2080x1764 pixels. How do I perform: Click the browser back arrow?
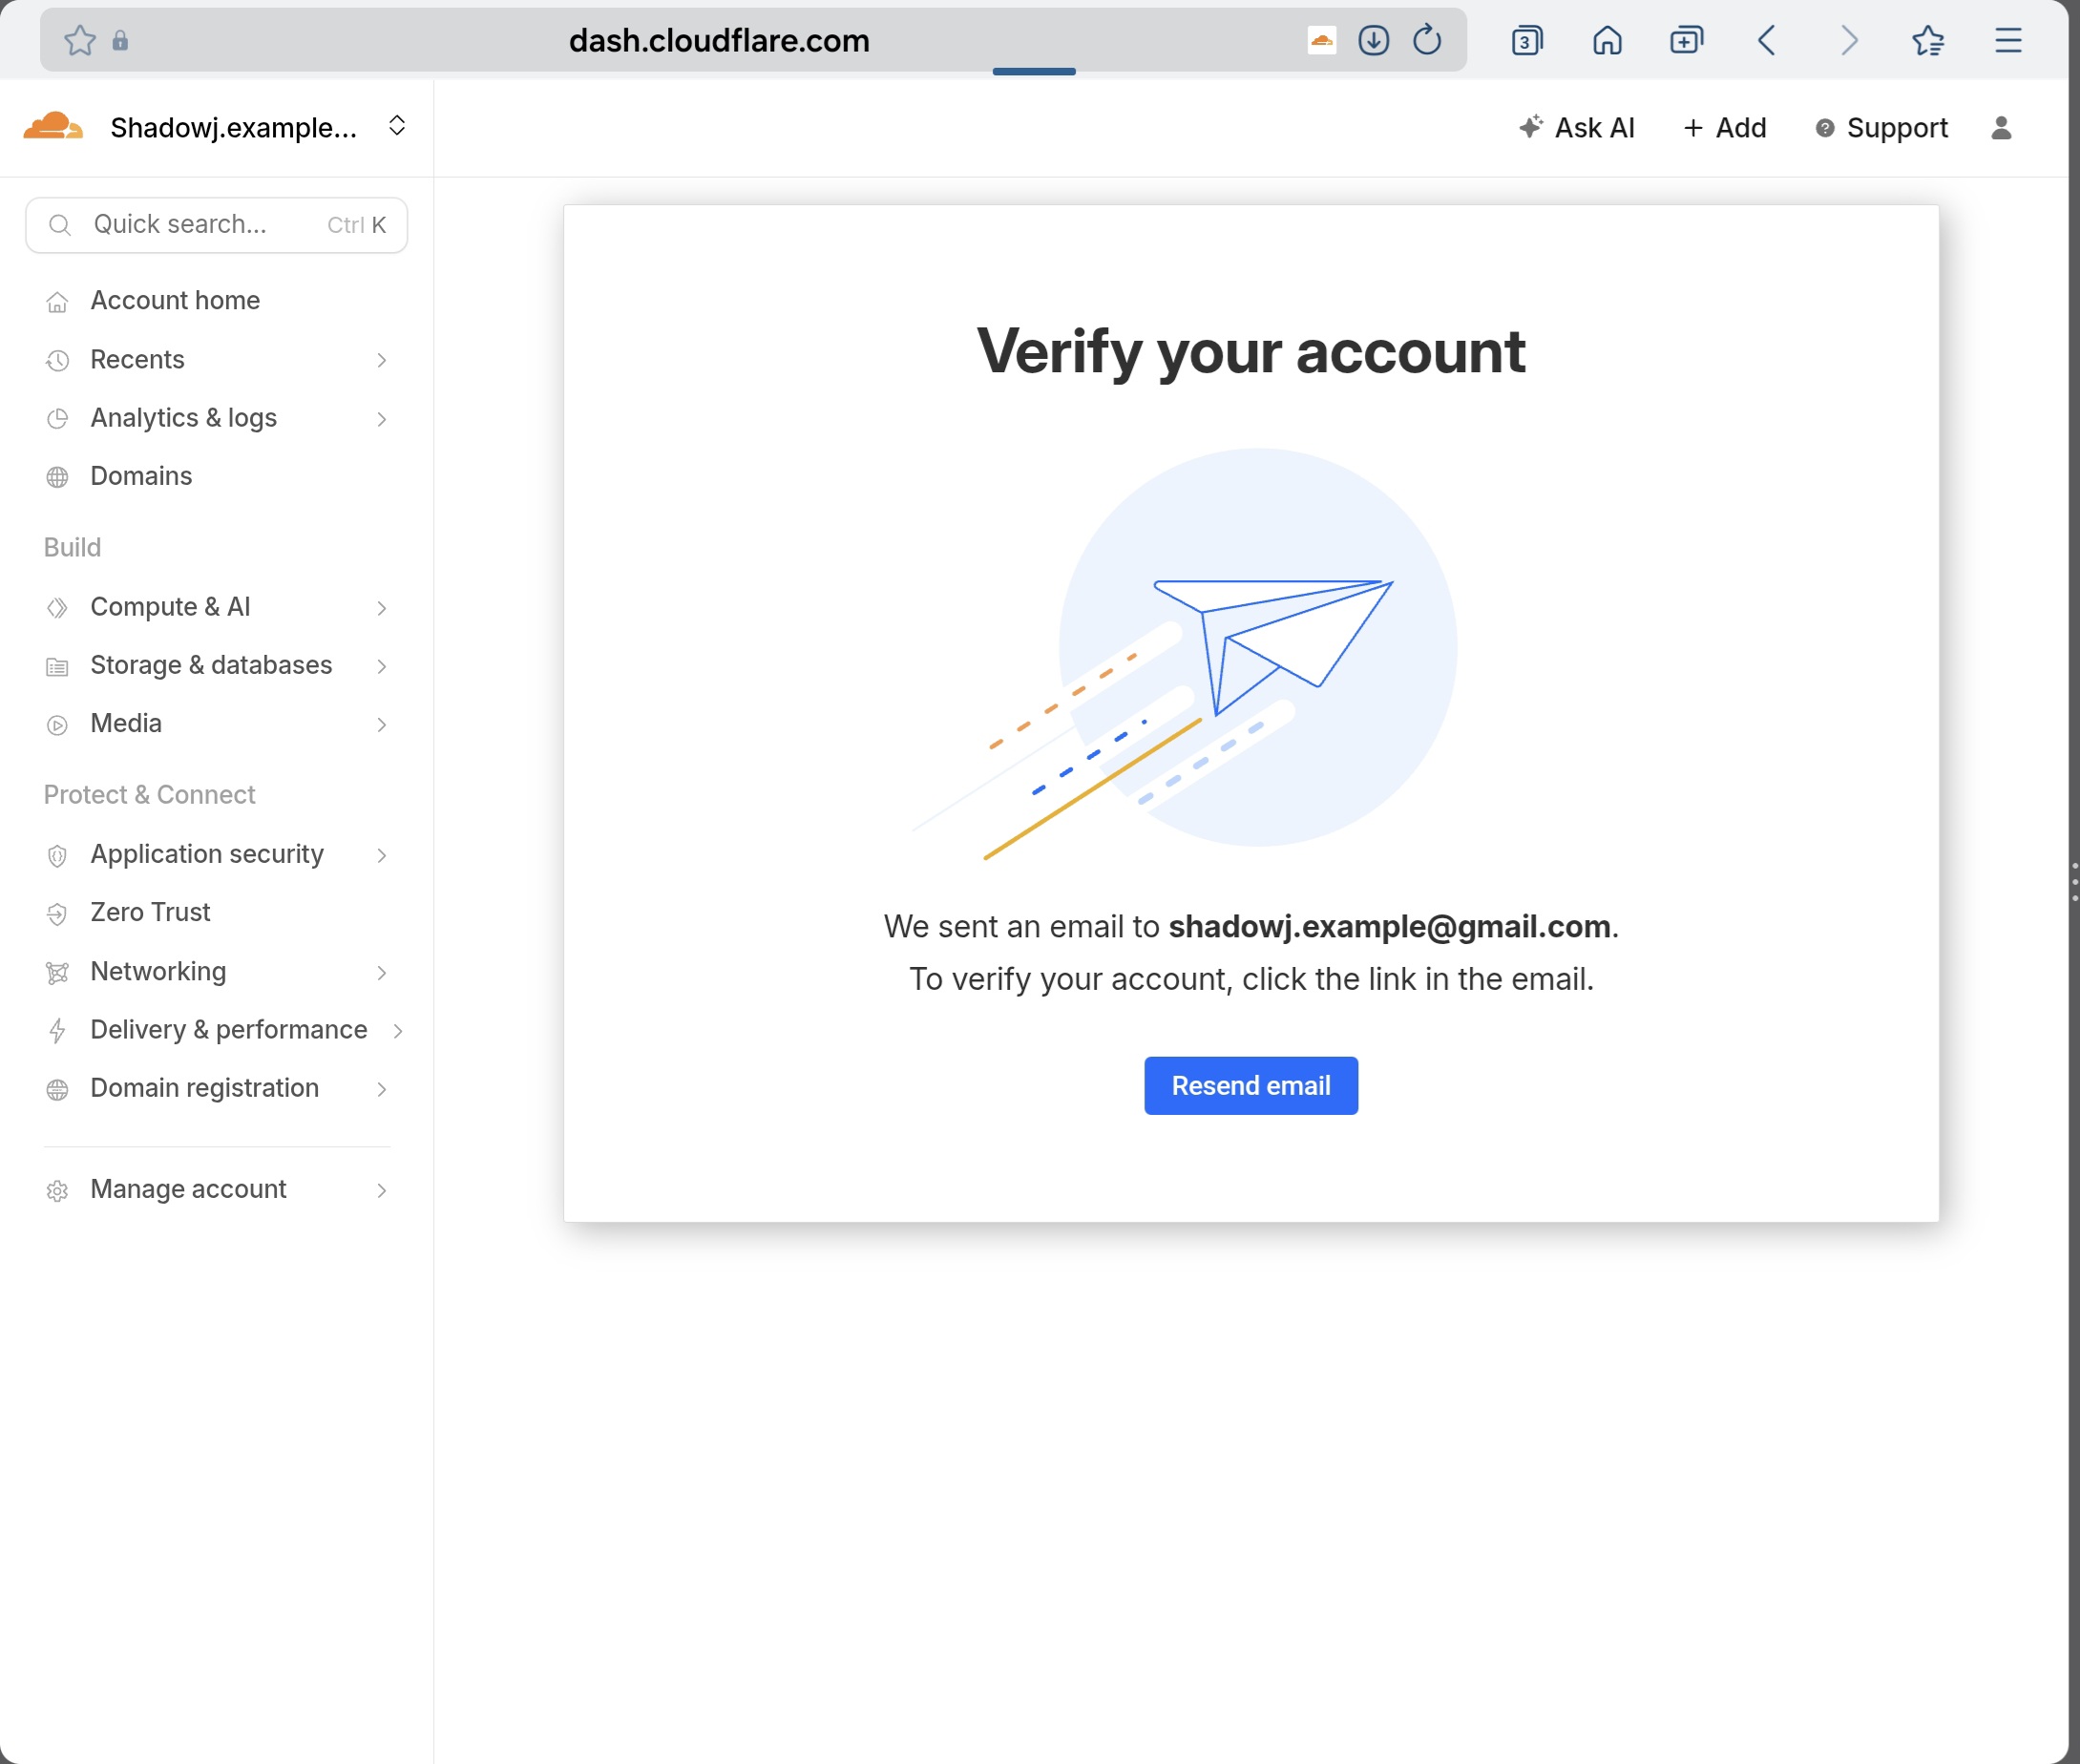click(1767, 40)
